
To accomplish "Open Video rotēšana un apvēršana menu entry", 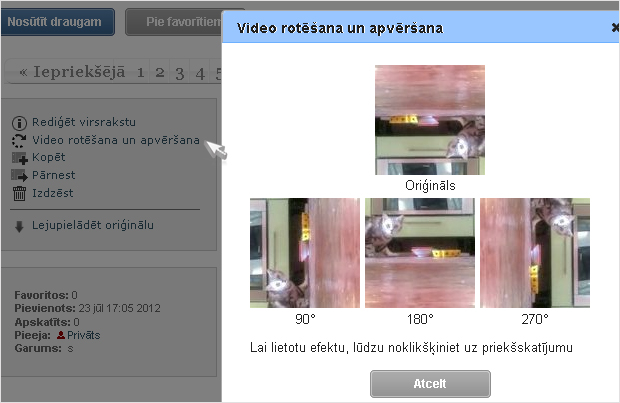I will coord(116,140).
